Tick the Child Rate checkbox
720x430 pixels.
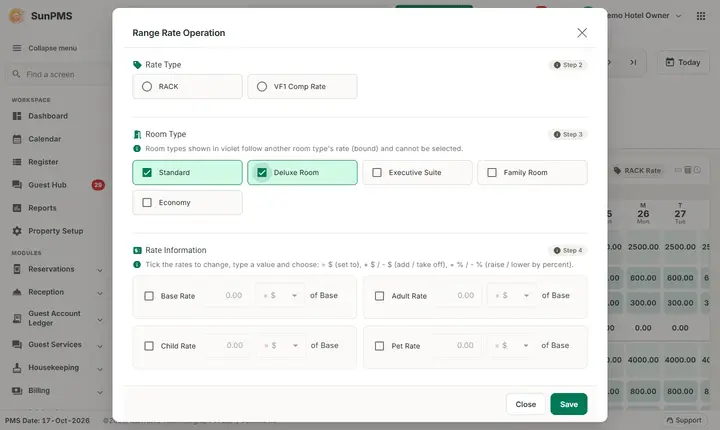point(149,345)
